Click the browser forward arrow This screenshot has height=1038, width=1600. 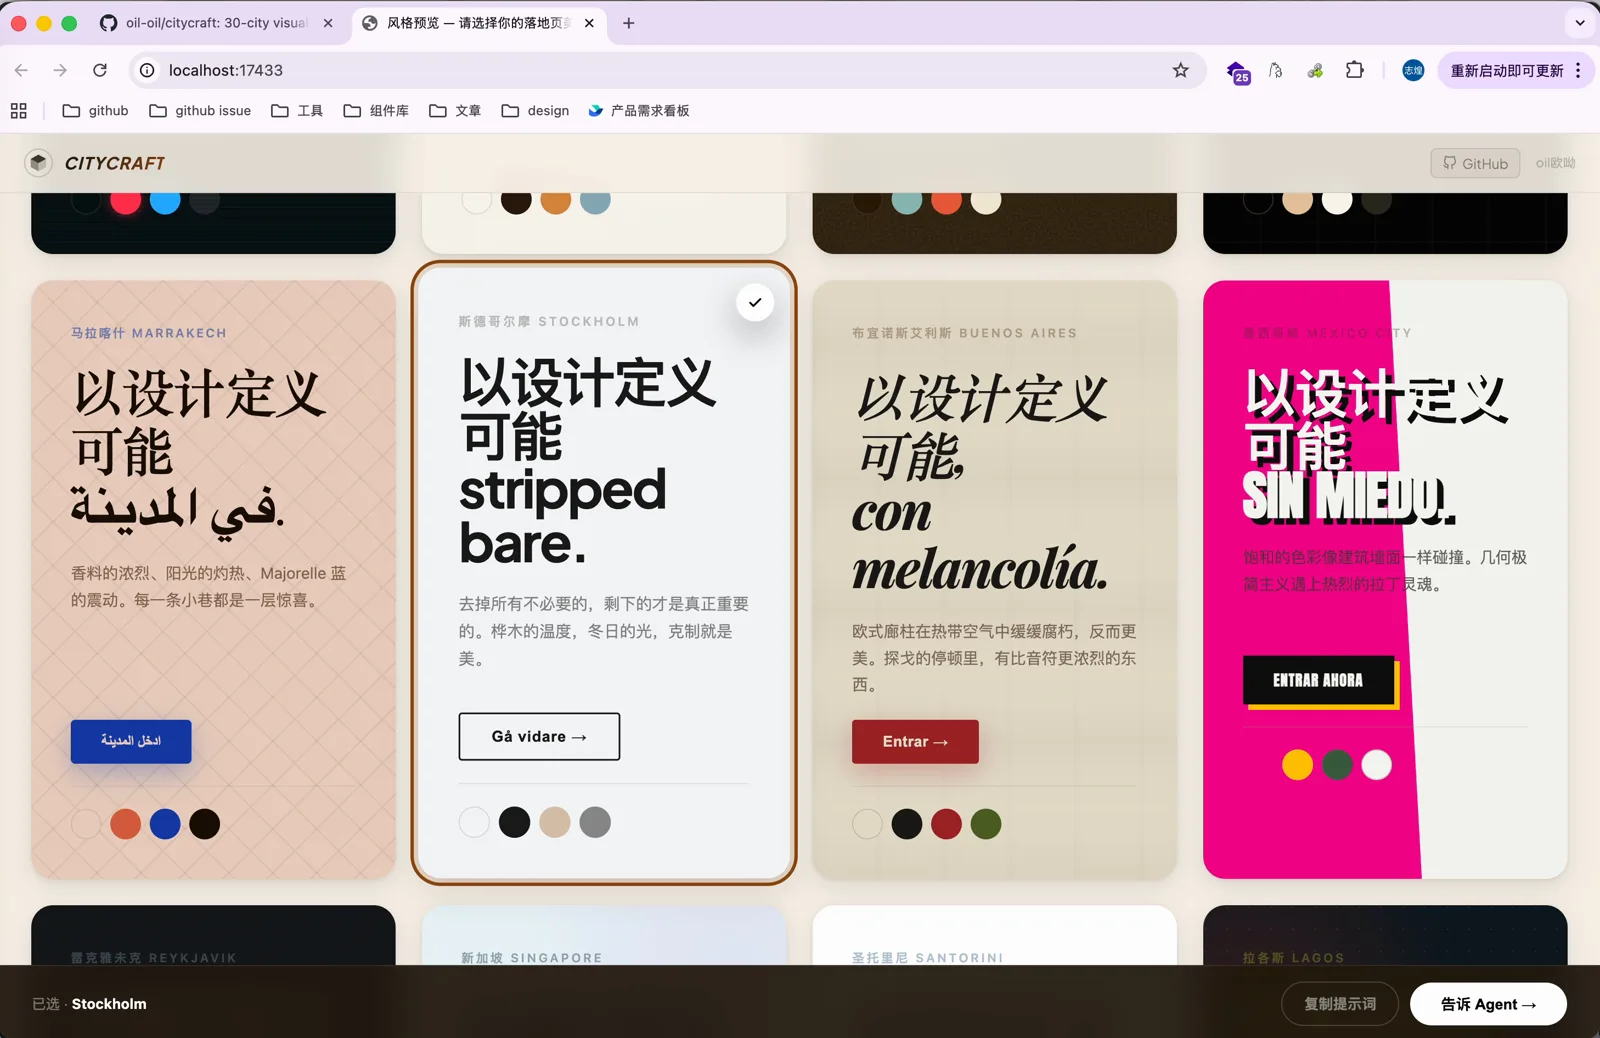[60, 70]
